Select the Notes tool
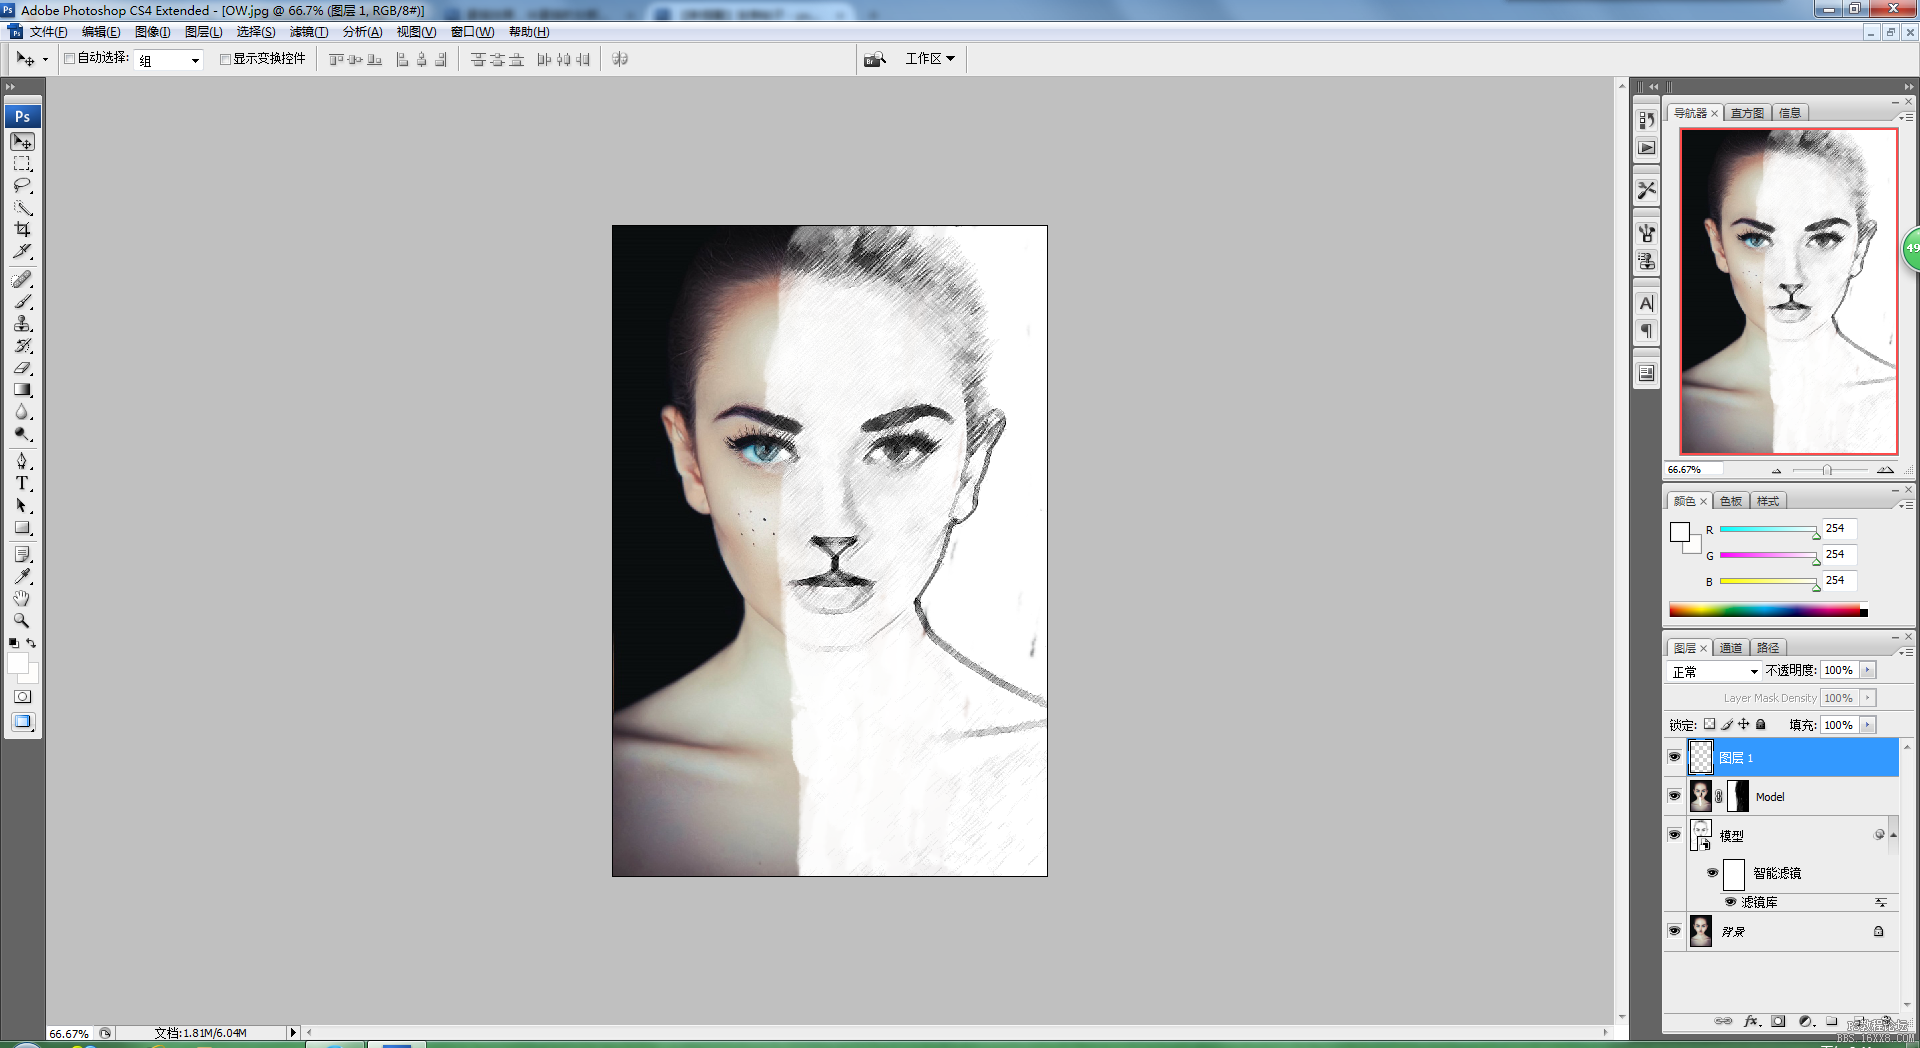1920x1048 pixels. pos(22,554)
